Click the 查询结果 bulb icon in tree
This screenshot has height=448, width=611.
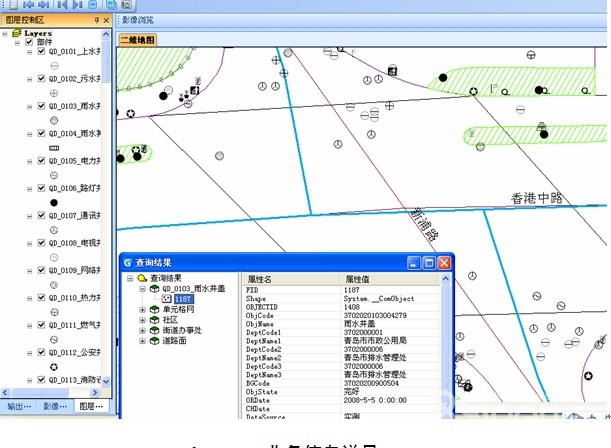click(x=143, y=277)
